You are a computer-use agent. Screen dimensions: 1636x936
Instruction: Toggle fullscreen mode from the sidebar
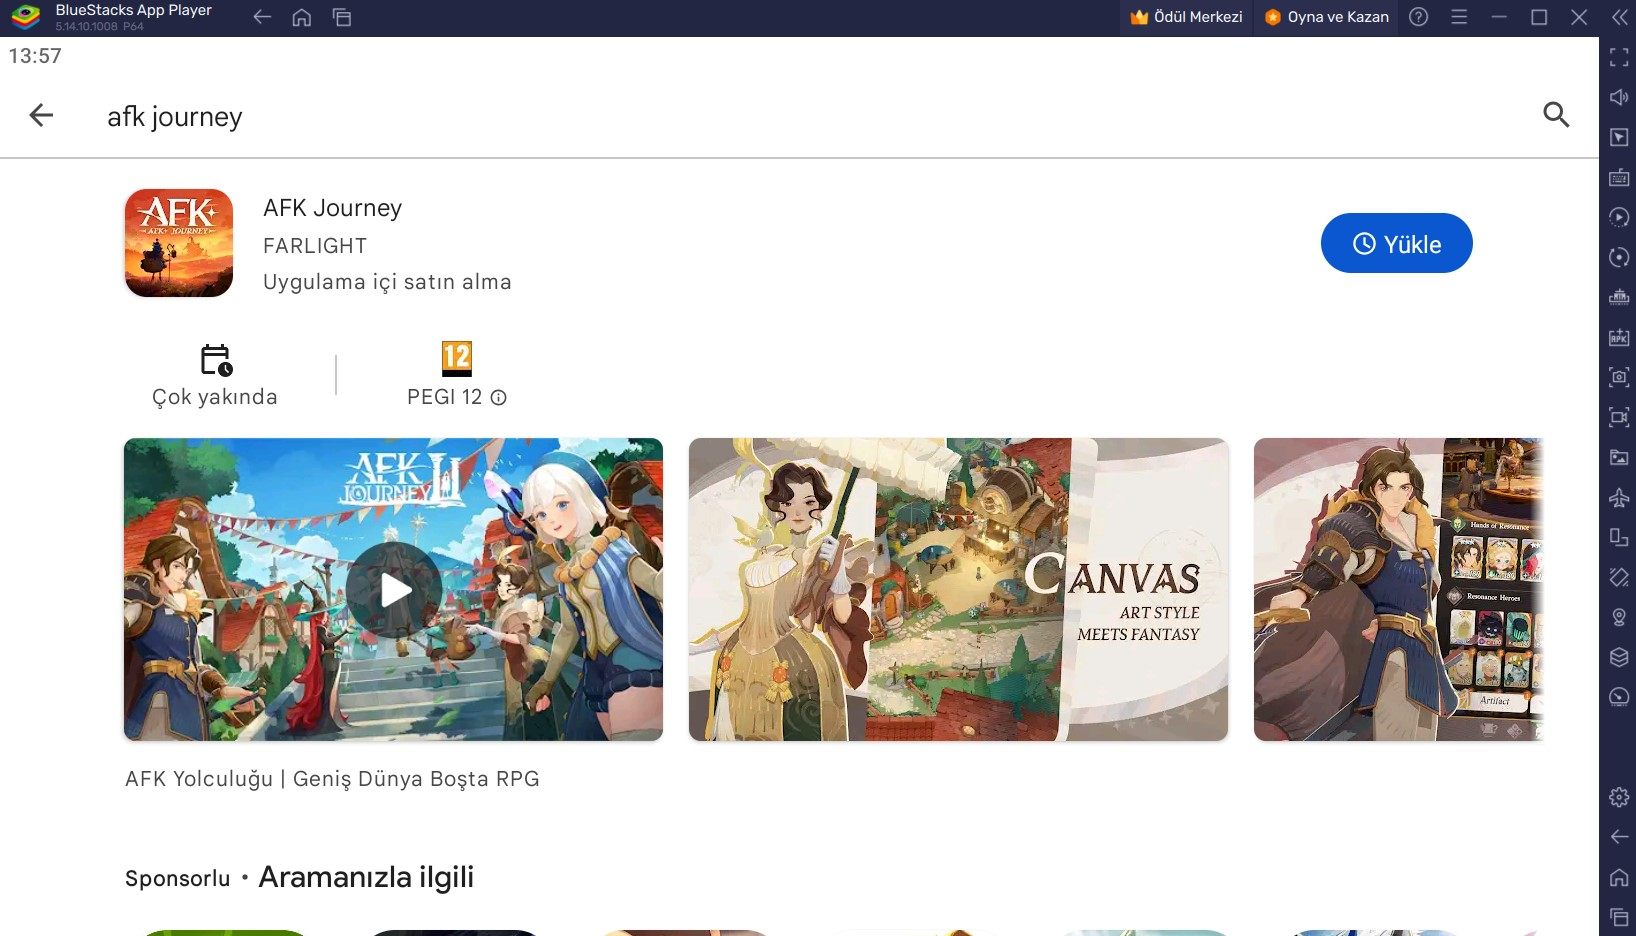[x=1617, y=59]
